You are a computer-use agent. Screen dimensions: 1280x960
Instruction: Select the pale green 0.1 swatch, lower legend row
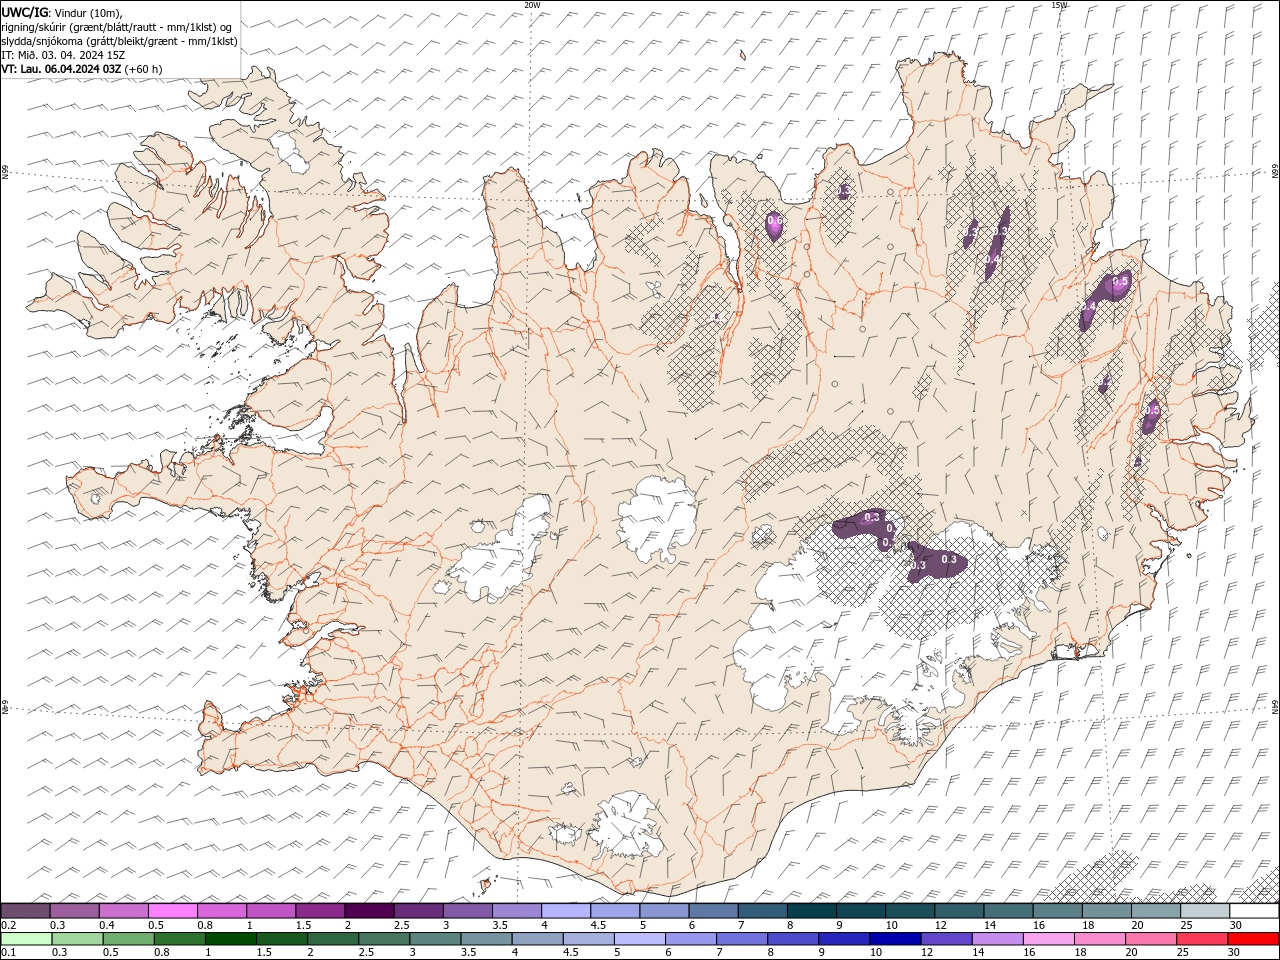26,939
